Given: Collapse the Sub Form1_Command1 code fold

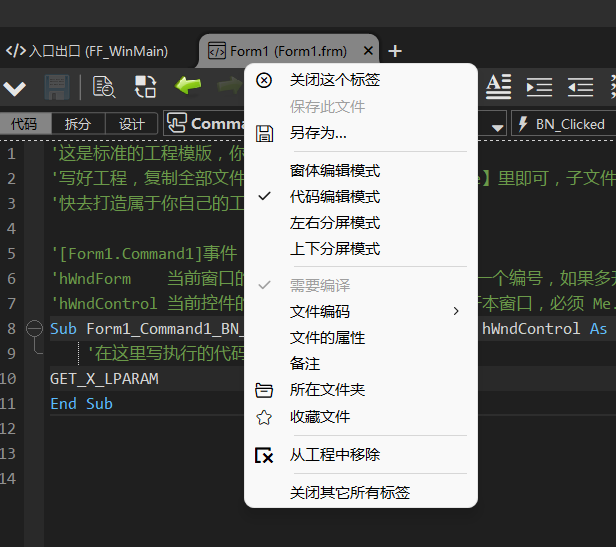Looking at the screenshot, I should click(34, 327).
